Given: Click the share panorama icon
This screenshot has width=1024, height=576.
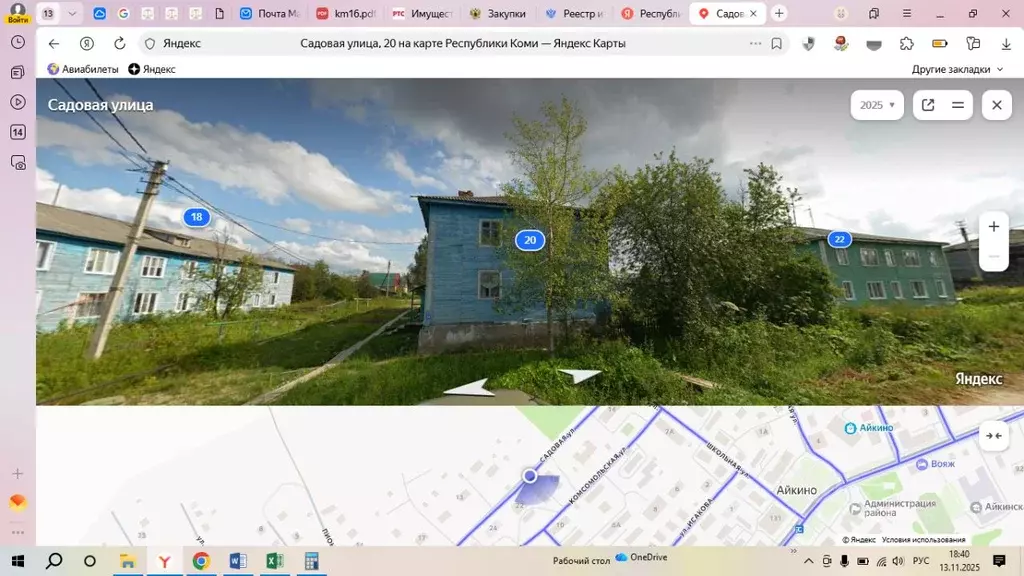Looking at the screenshot, I should pyautogui.click(x=928, y=105).
